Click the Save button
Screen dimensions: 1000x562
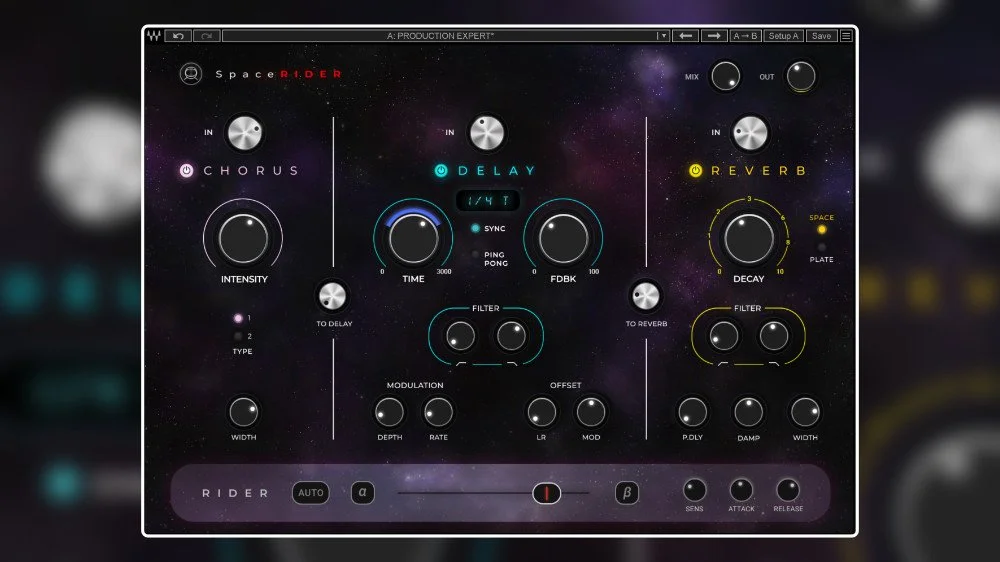(821, 36)
